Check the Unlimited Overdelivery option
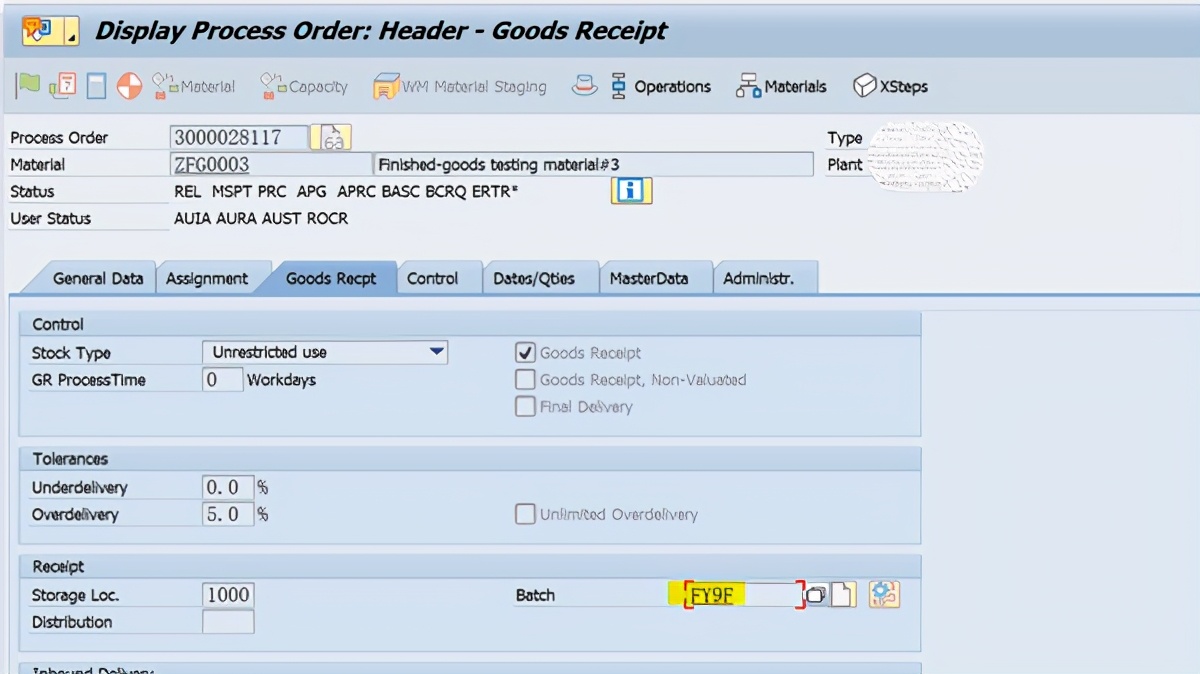 point(524,514)
